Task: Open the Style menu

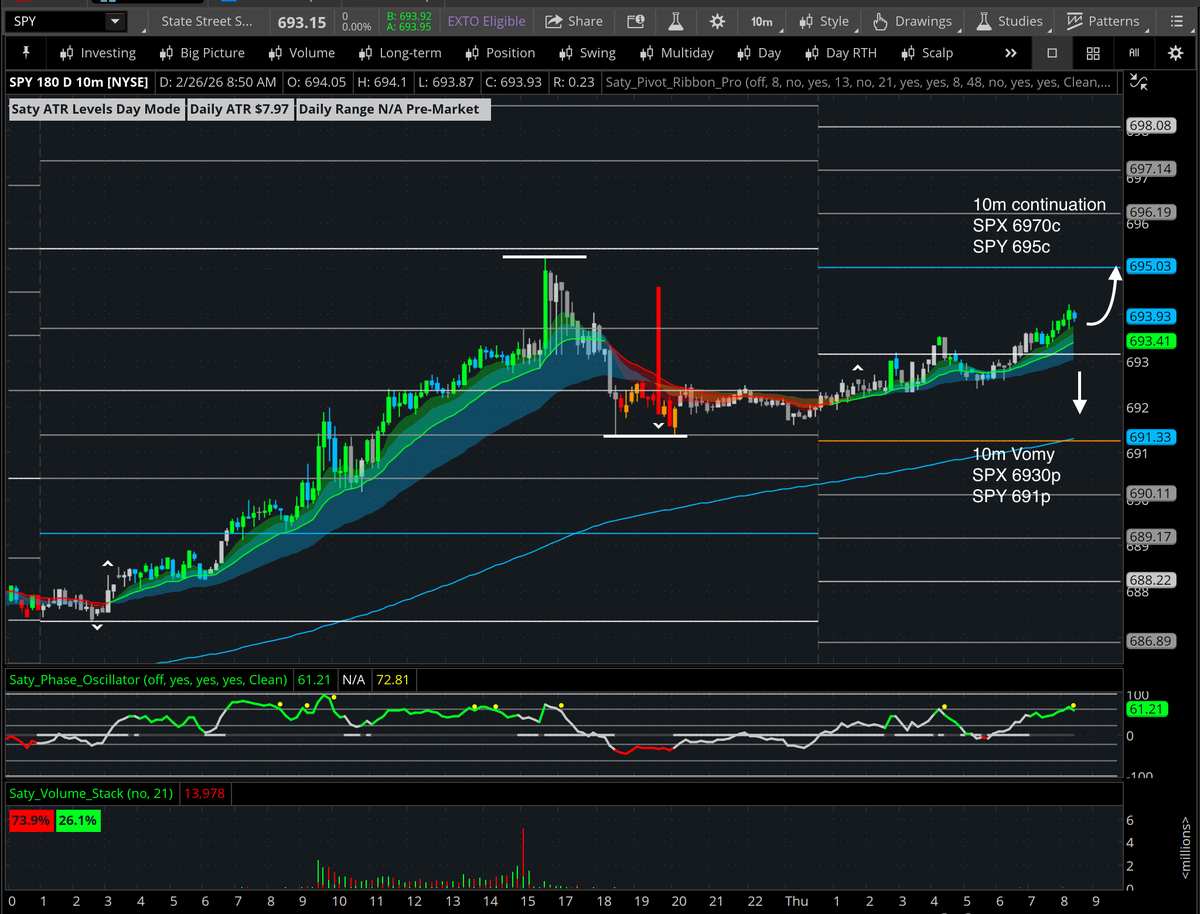Action: pos(825,21)
